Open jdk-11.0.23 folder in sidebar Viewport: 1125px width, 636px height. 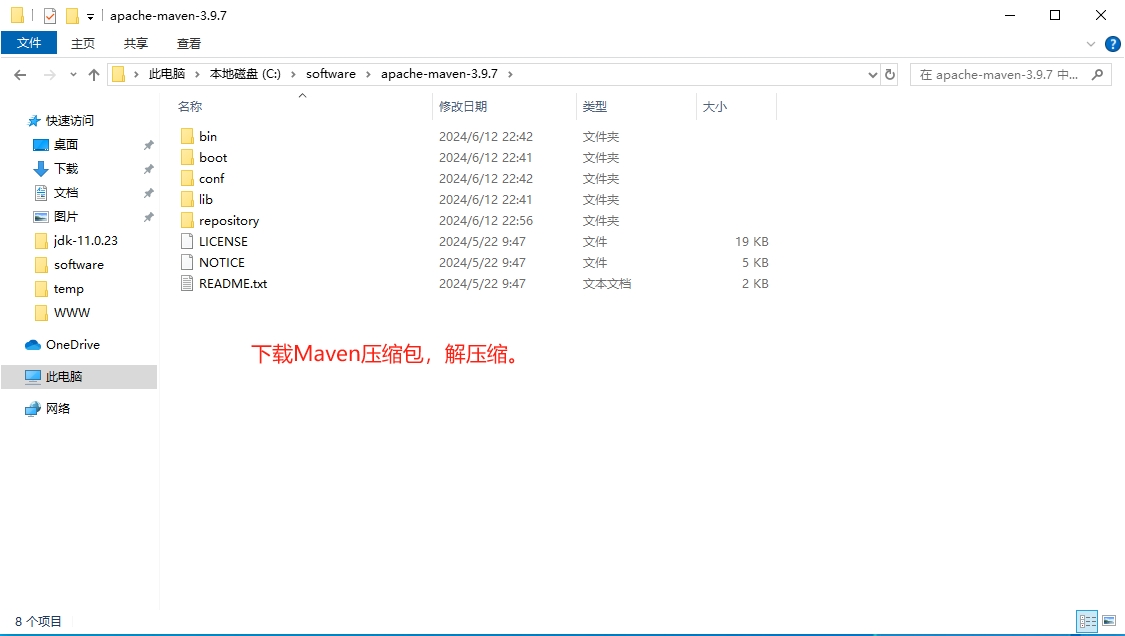[x=85, y=240]
